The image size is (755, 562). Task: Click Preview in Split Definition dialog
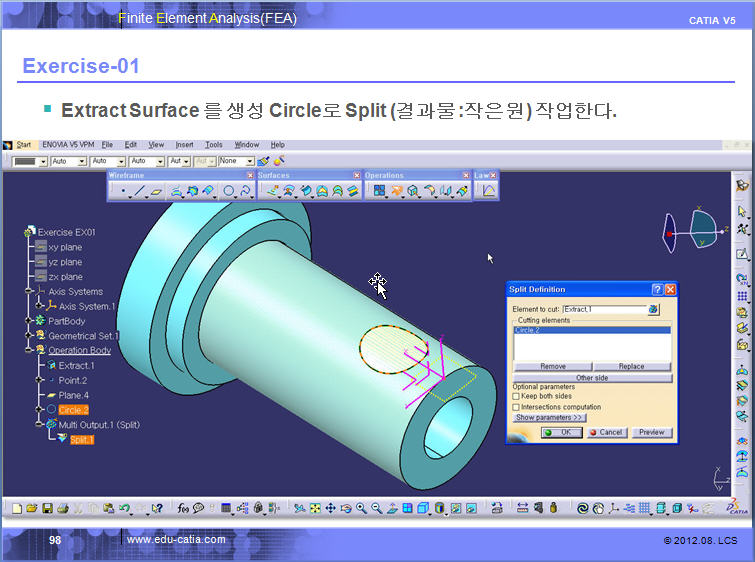[651, 432]
